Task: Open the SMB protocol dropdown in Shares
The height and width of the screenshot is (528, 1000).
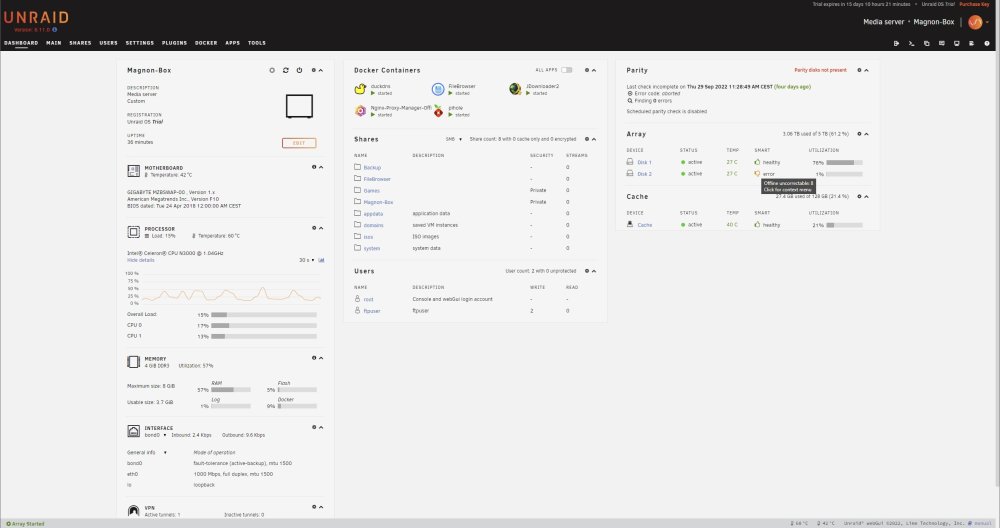Action: pos(453,139)
